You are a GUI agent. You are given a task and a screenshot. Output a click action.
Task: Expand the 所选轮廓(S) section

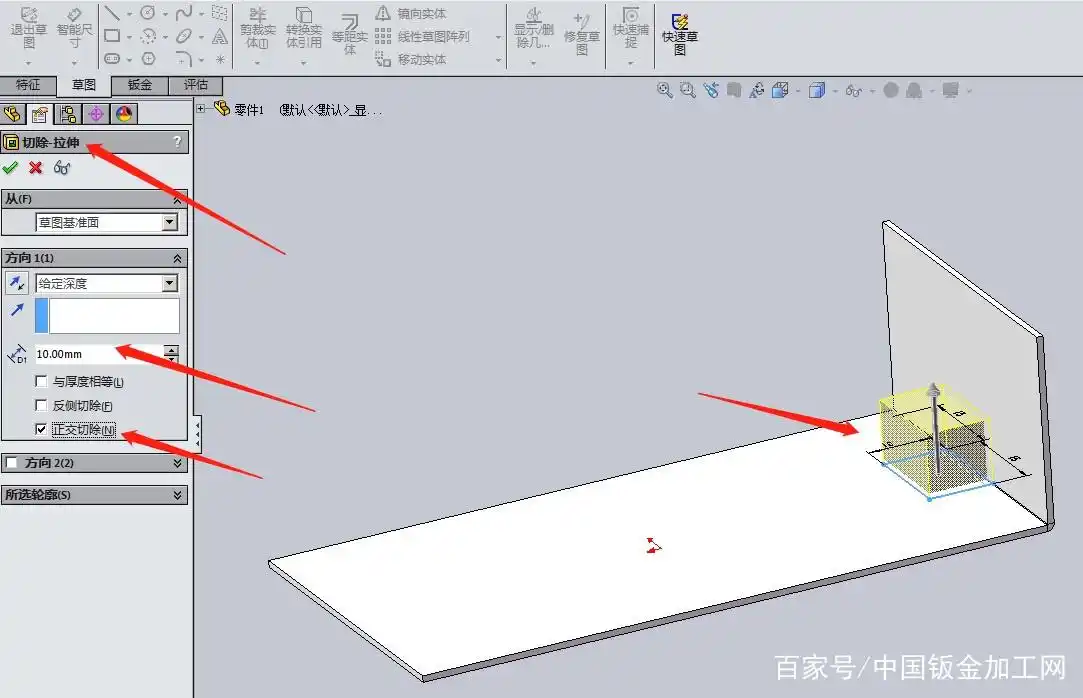pos(177,495)
